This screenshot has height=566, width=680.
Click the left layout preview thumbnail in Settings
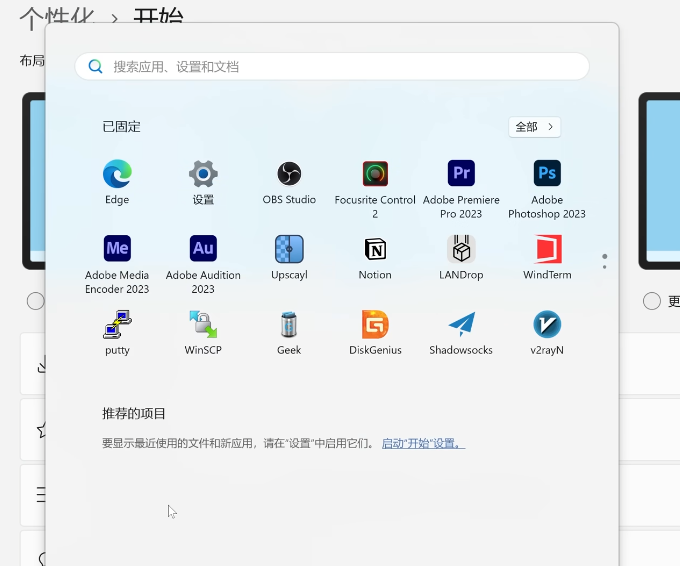(34, 181)
